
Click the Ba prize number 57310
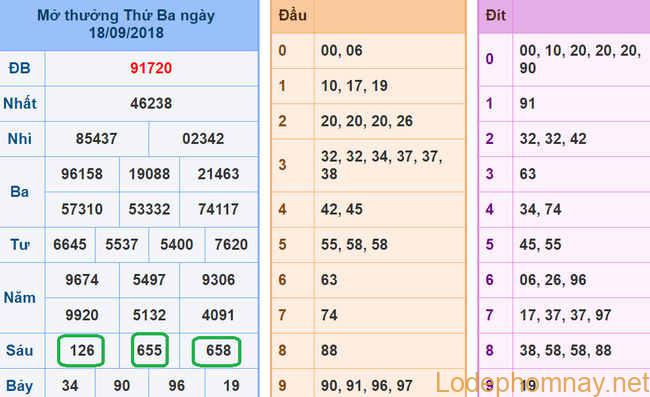click(x=82, y=209)
